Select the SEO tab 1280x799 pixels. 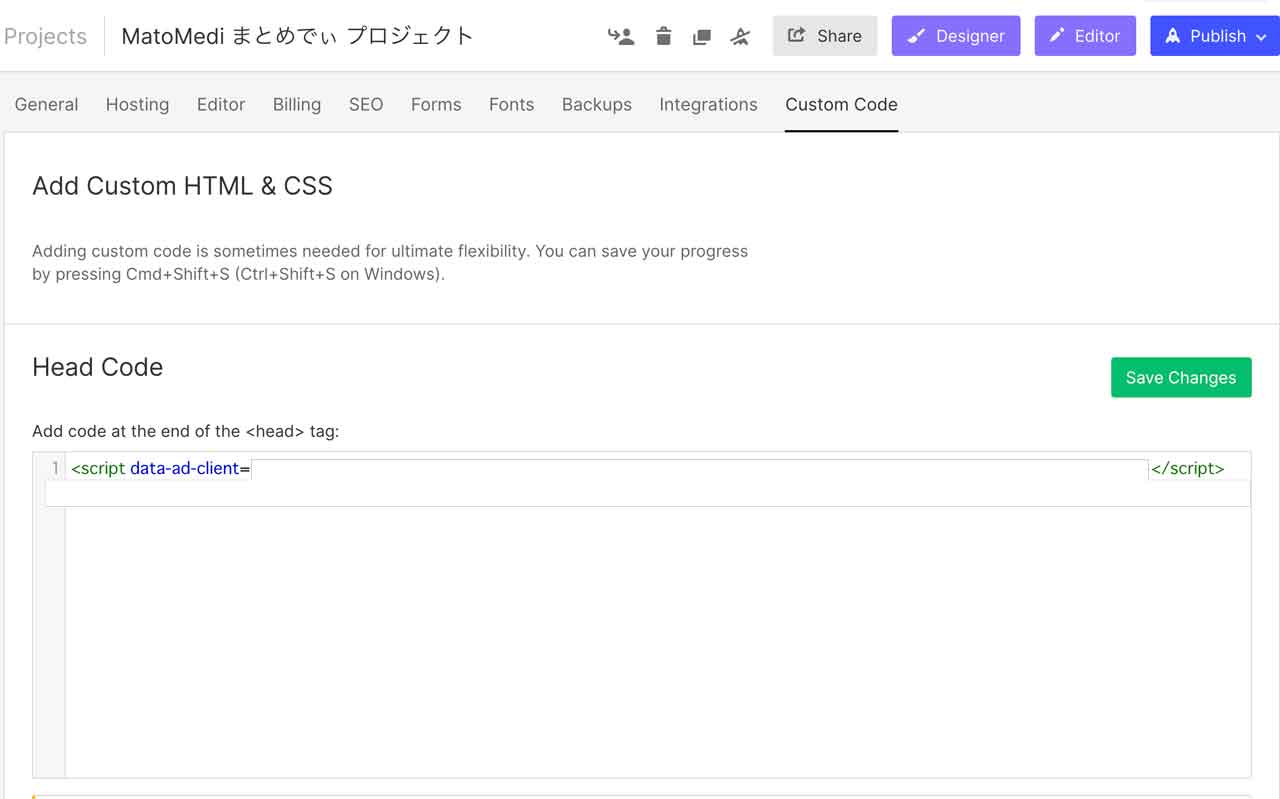[366, 104]
